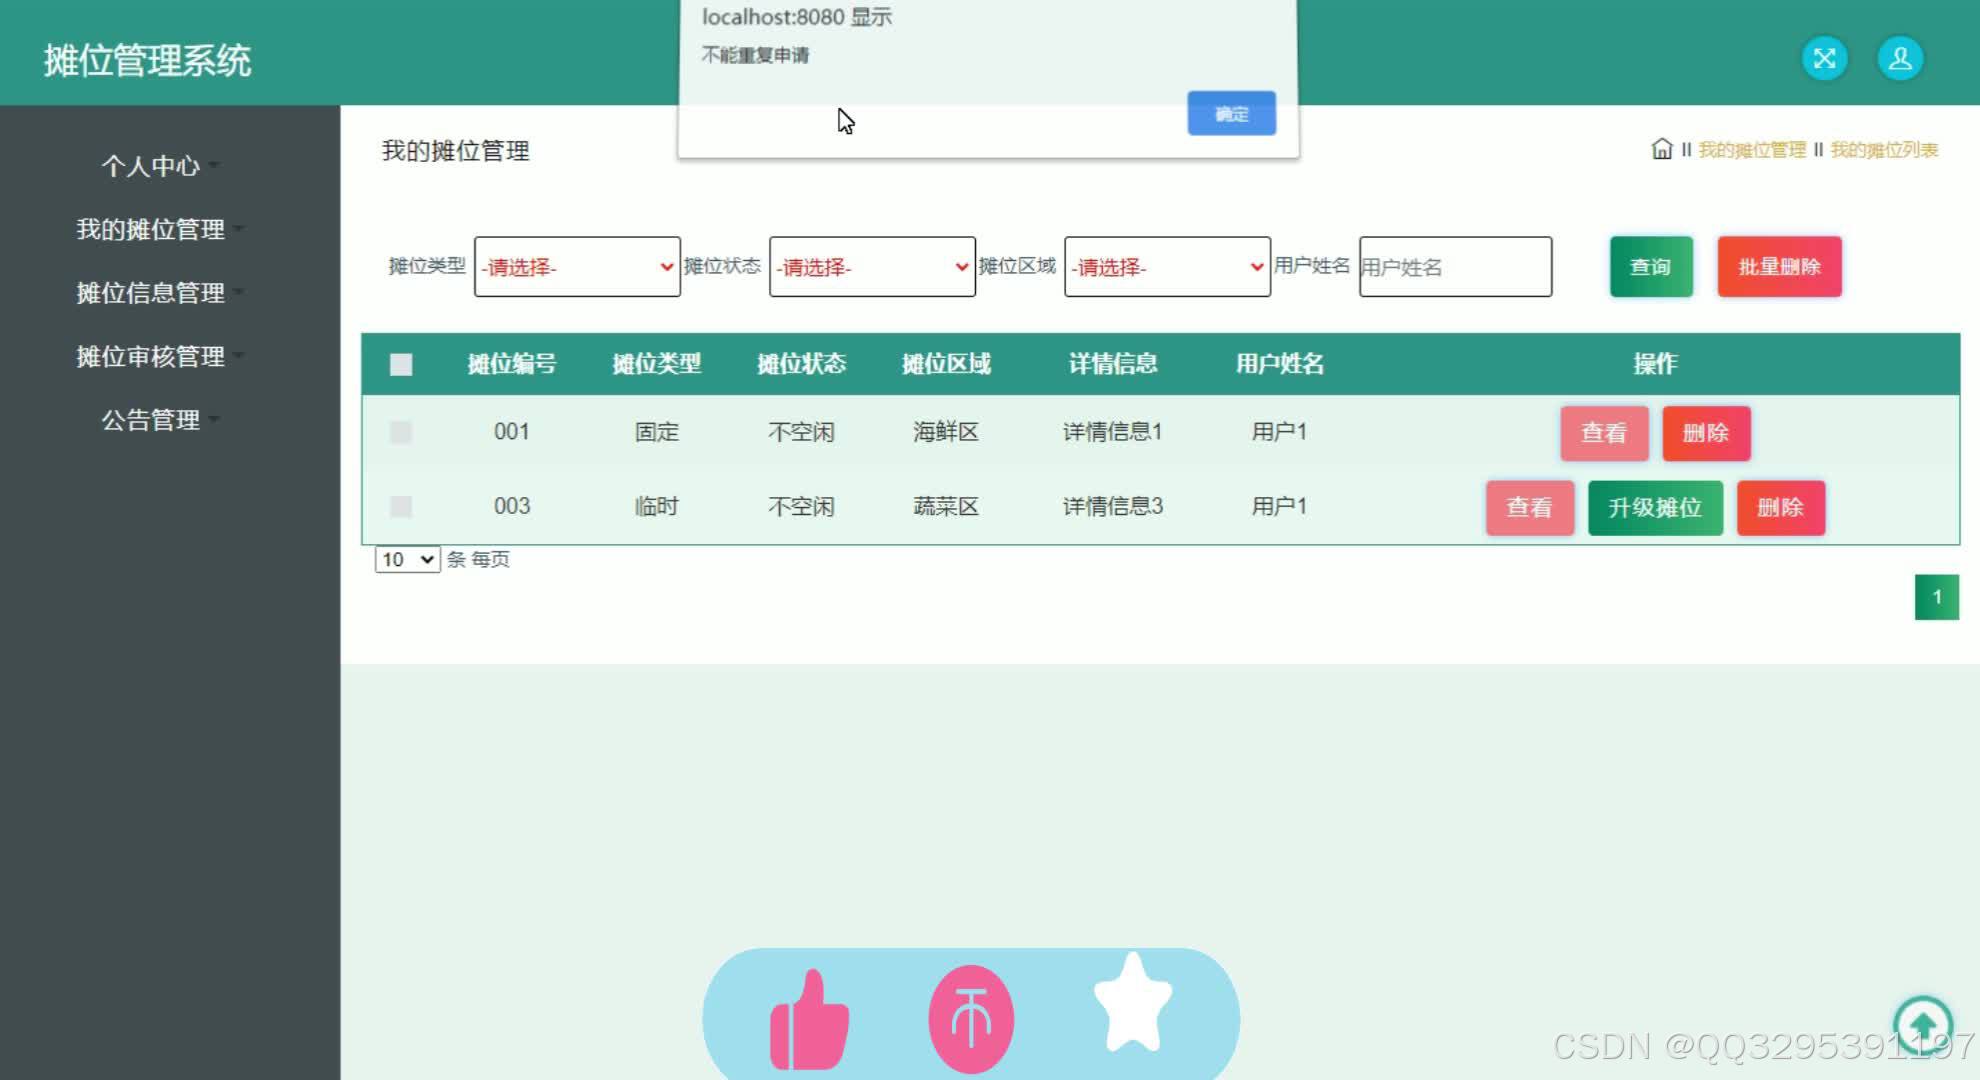Click page number 1 pagination button
Viewport: 1980px width, 1080px height.
(1936, 597)
